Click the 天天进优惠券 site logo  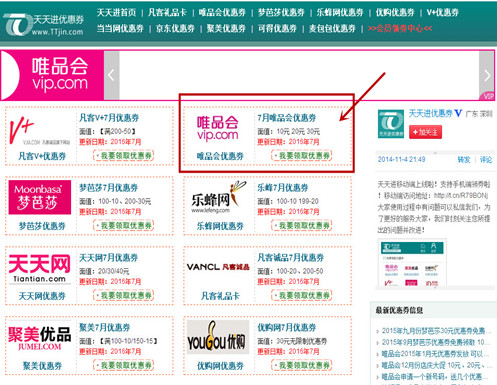43,24
